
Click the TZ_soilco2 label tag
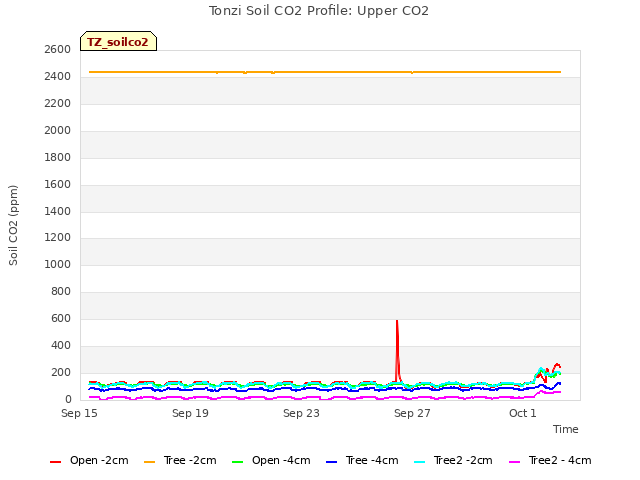point(118,41)
